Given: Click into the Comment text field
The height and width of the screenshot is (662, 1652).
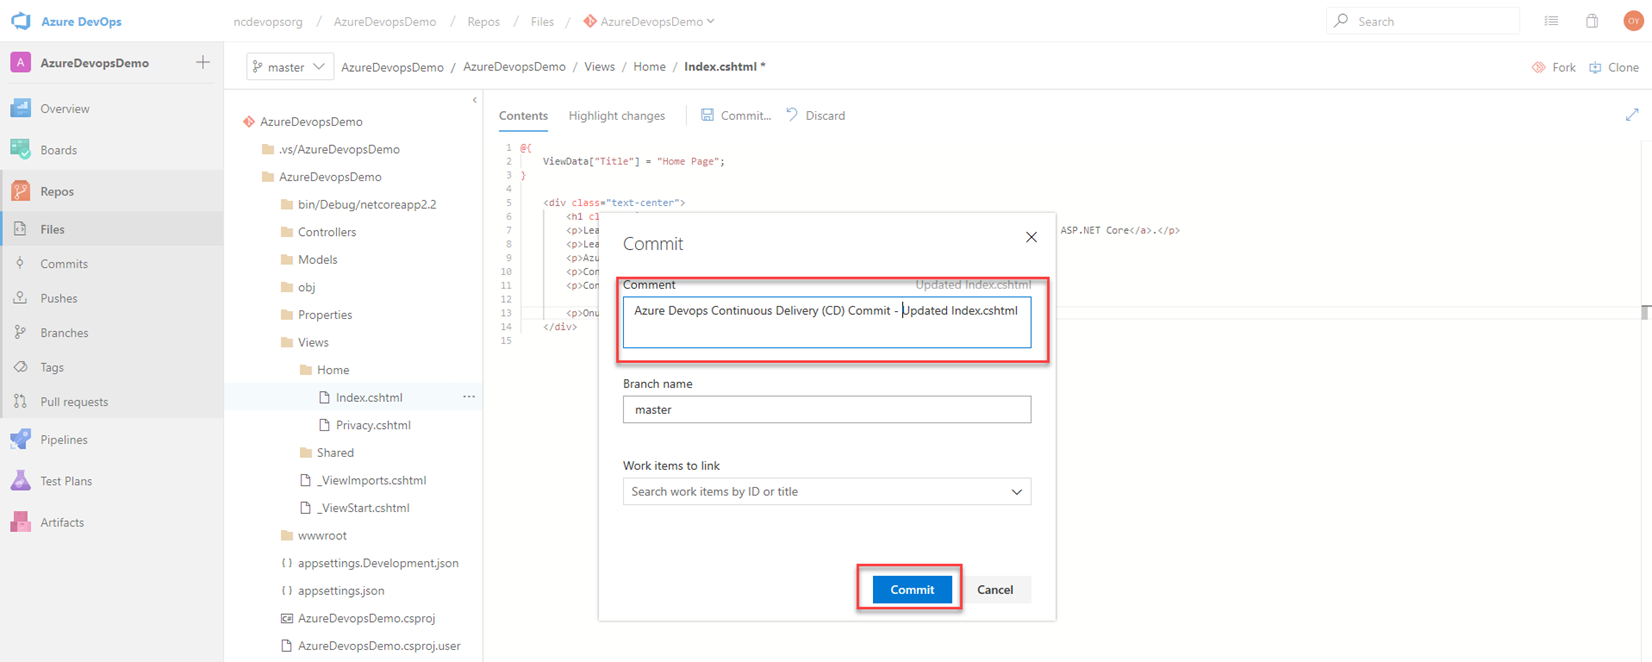Looking at the screenshot, I should tap(827, 322).
